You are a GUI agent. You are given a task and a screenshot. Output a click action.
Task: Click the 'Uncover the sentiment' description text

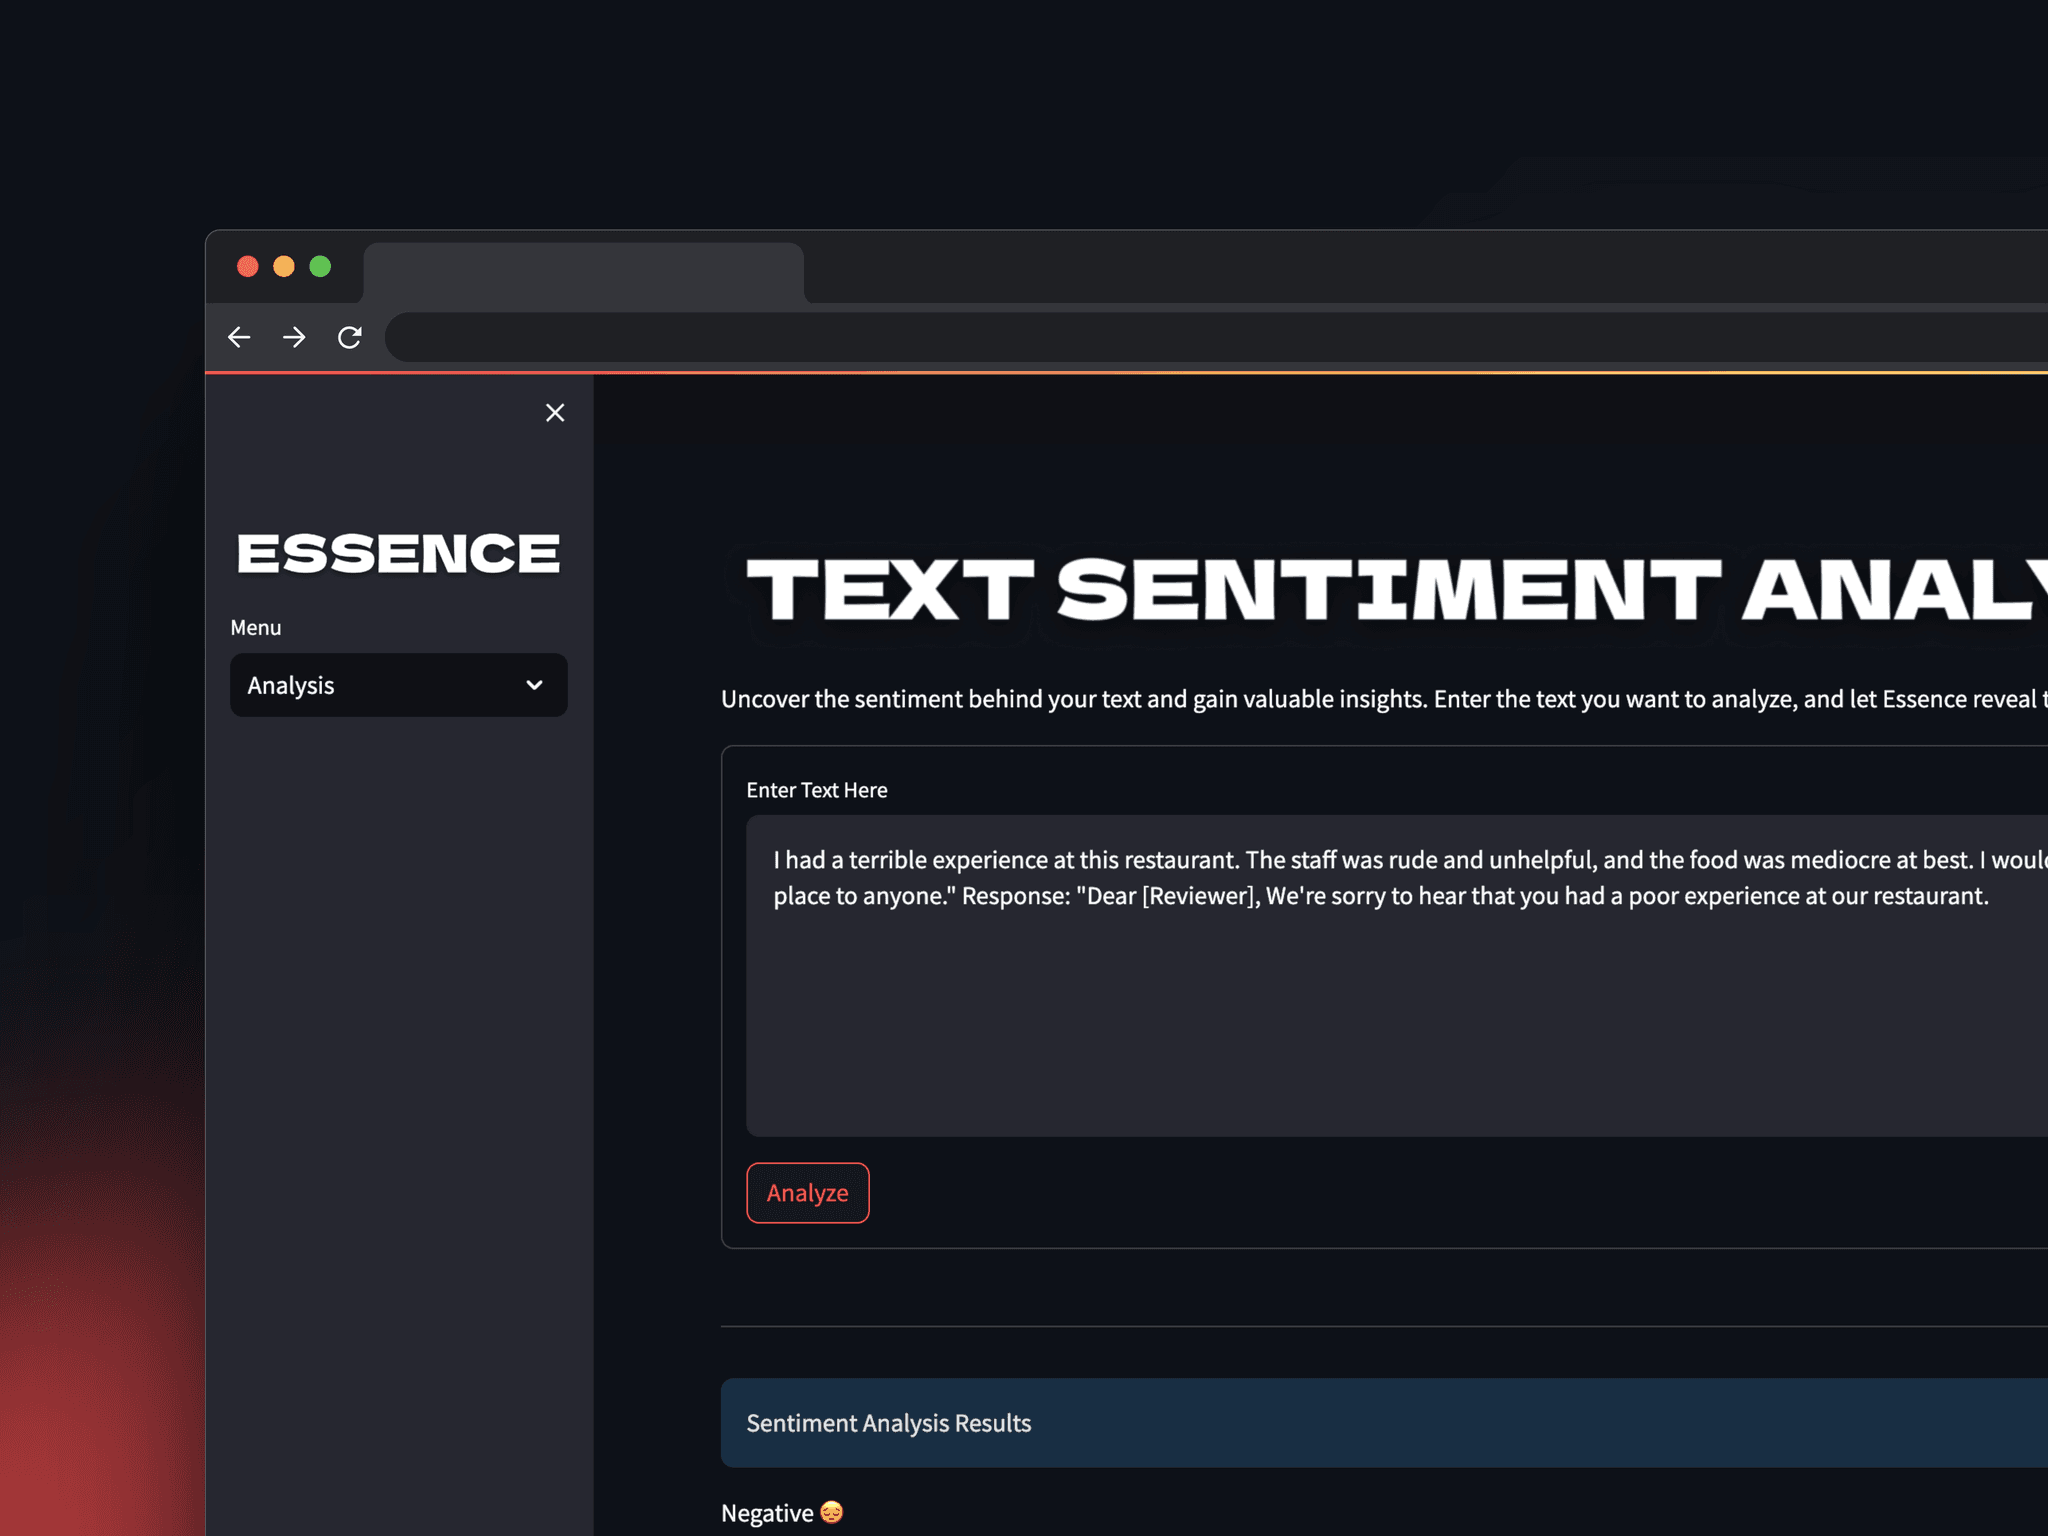[1384, 699]
